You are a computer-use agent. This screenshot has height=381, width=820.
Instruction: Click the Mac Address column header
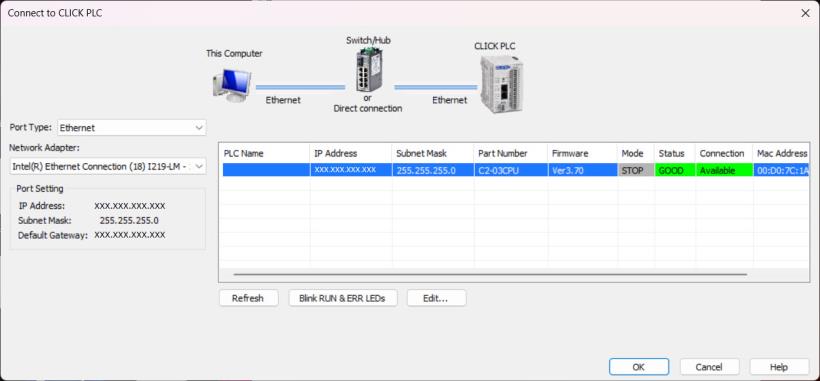[x=781, y=154]
